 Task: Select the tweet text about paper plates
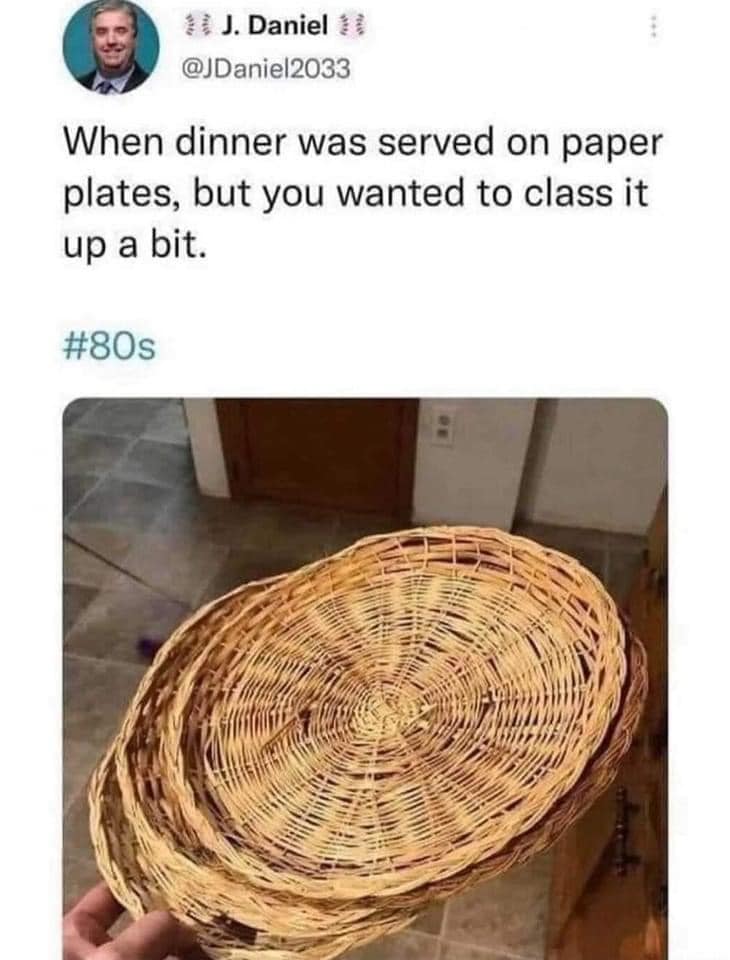(363, 193)
